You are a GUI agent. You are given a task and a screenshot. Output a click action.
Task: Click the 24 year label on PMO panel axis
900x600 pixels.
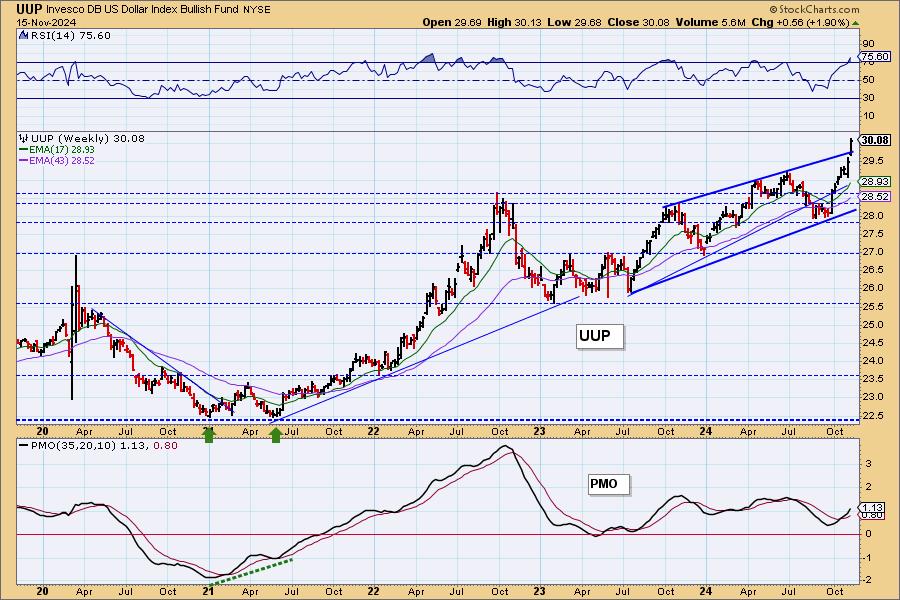click(705, 591)
